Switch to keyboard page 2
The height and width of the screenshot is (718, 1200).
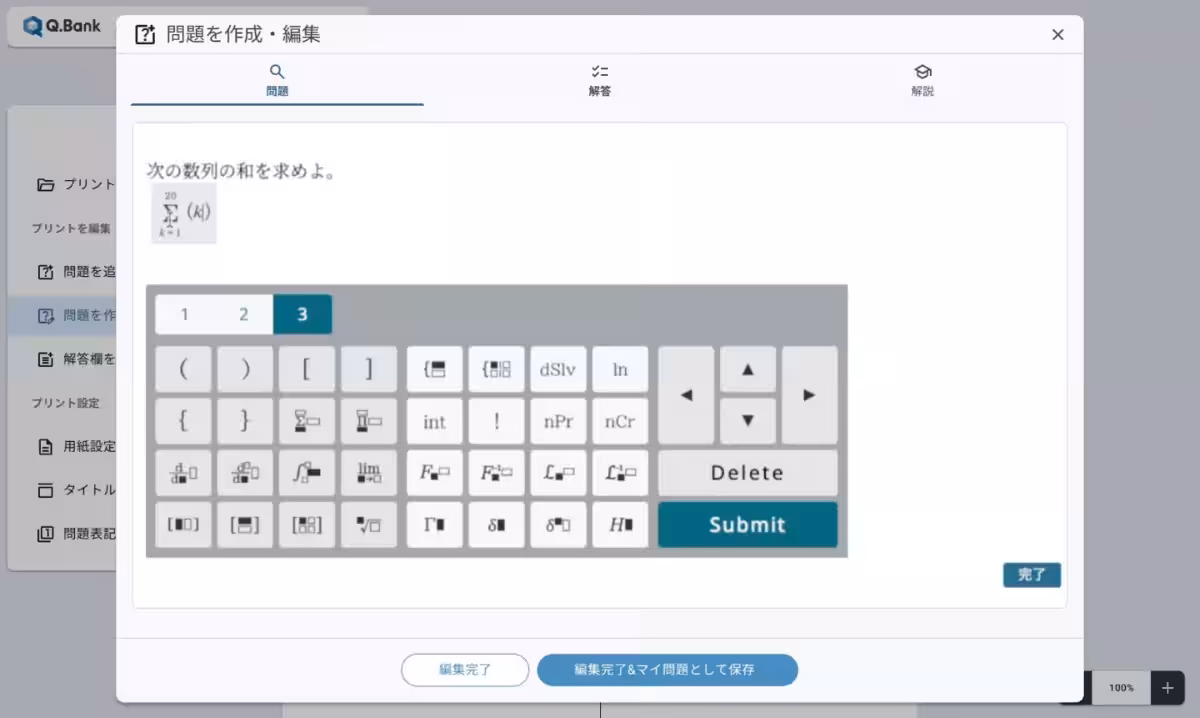(245, 313)
